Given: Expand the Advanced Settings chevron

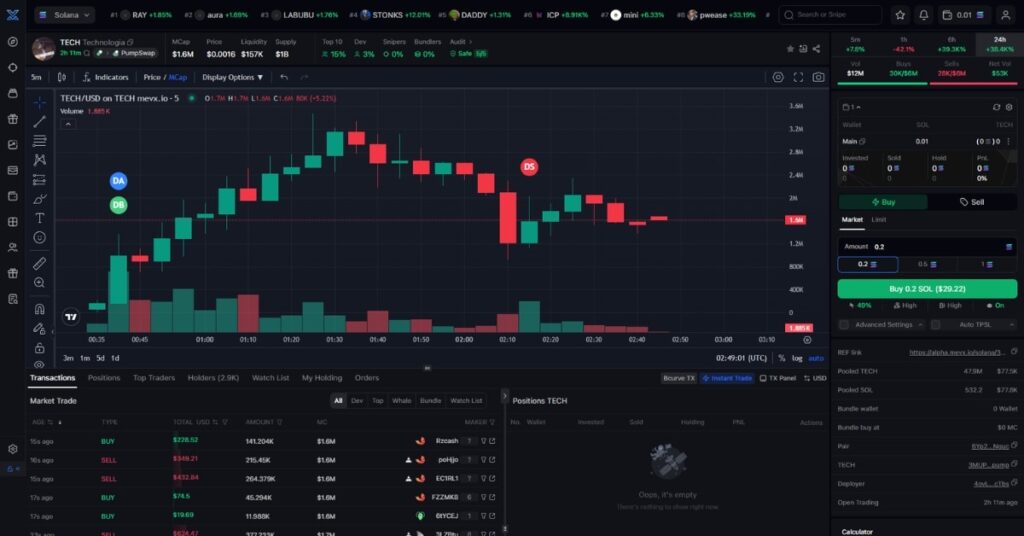Looking at the screenshot, I should click(x=920, y=324).
